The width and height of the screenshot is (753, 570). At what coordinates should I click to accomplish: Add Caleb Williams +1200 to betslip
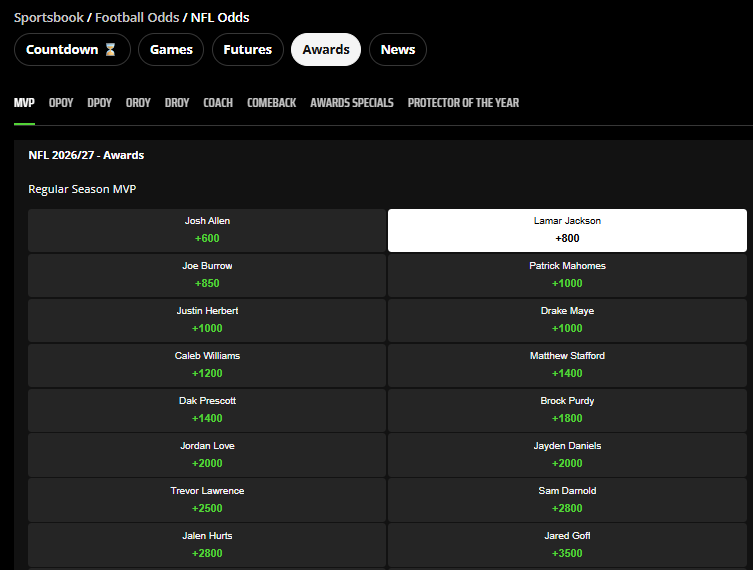point(207,365)
